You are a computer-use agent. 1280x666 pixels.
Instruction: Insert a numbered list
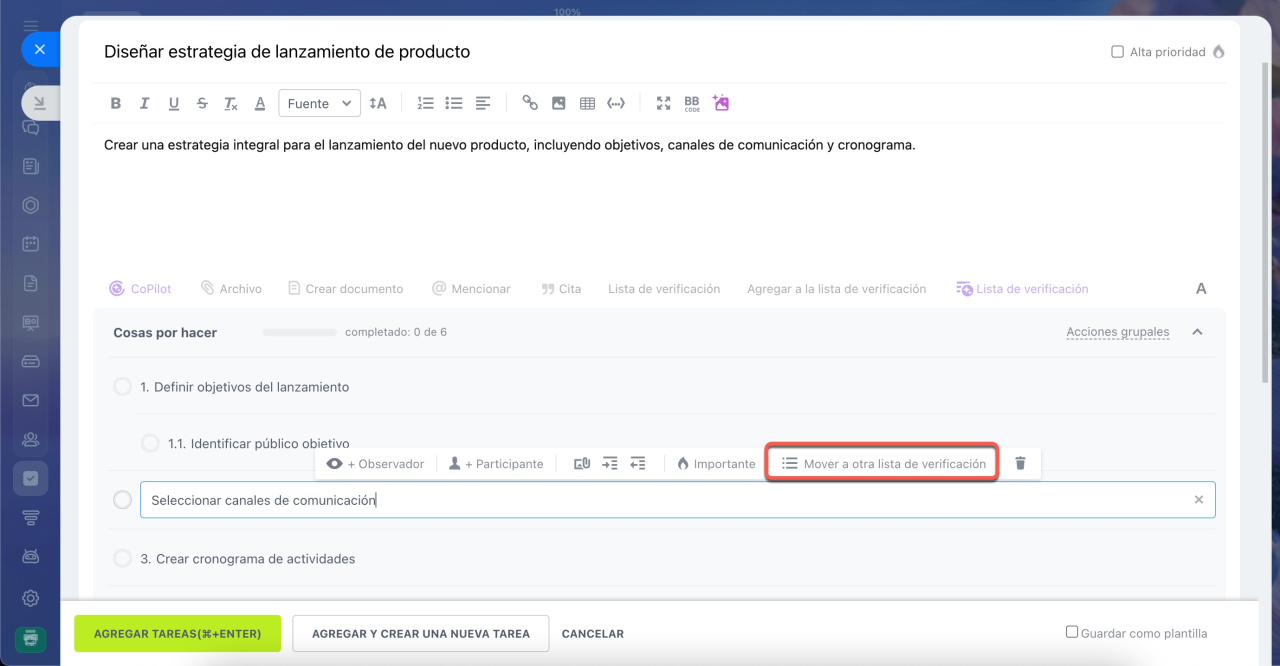pos(425,103)
